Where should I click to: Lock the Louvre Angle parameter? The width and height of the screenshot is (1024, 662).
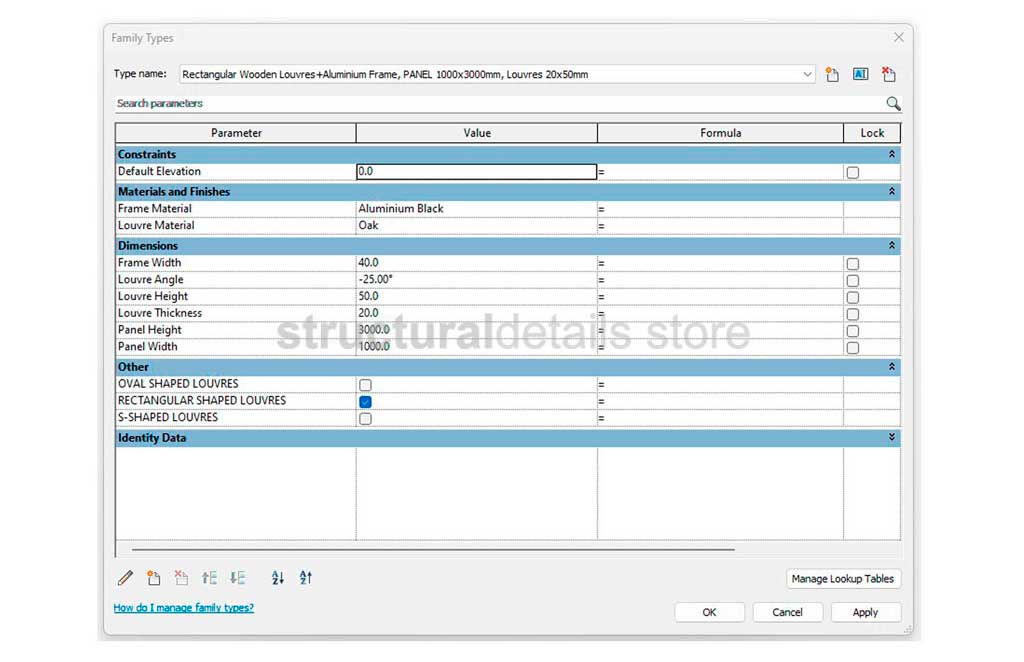[x=853, y=281]
